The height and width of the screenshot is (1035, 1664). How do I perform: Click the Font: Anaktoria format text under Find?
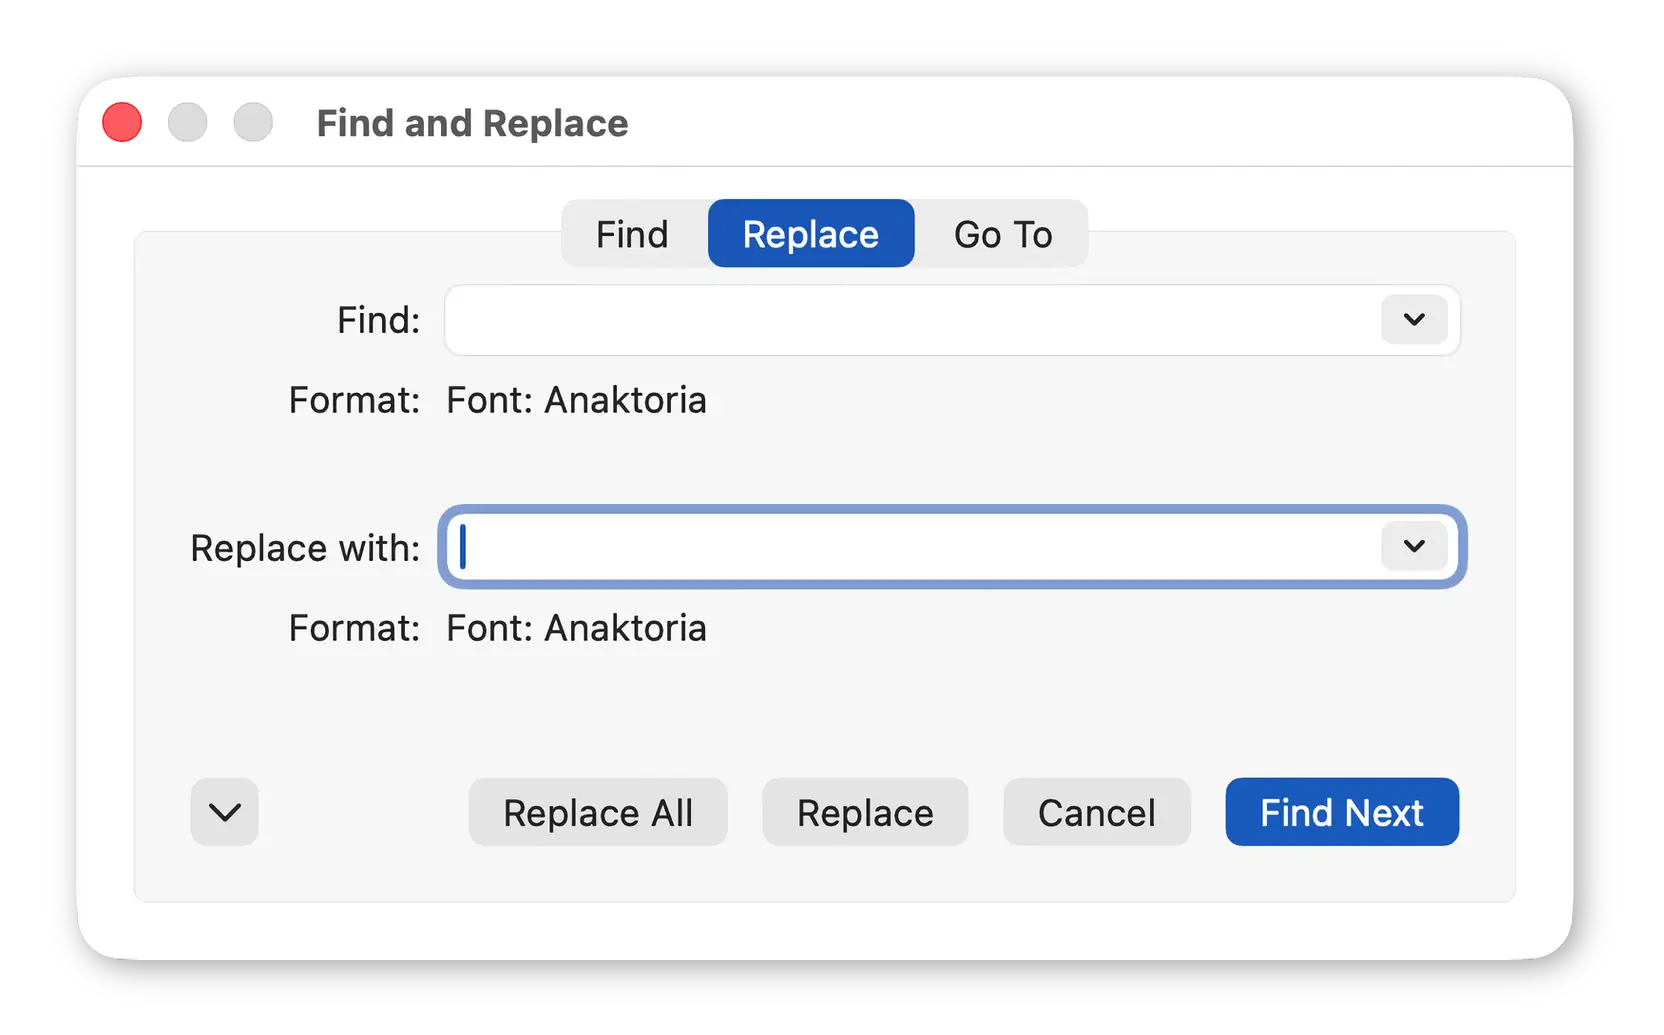(x=576, y=400)
